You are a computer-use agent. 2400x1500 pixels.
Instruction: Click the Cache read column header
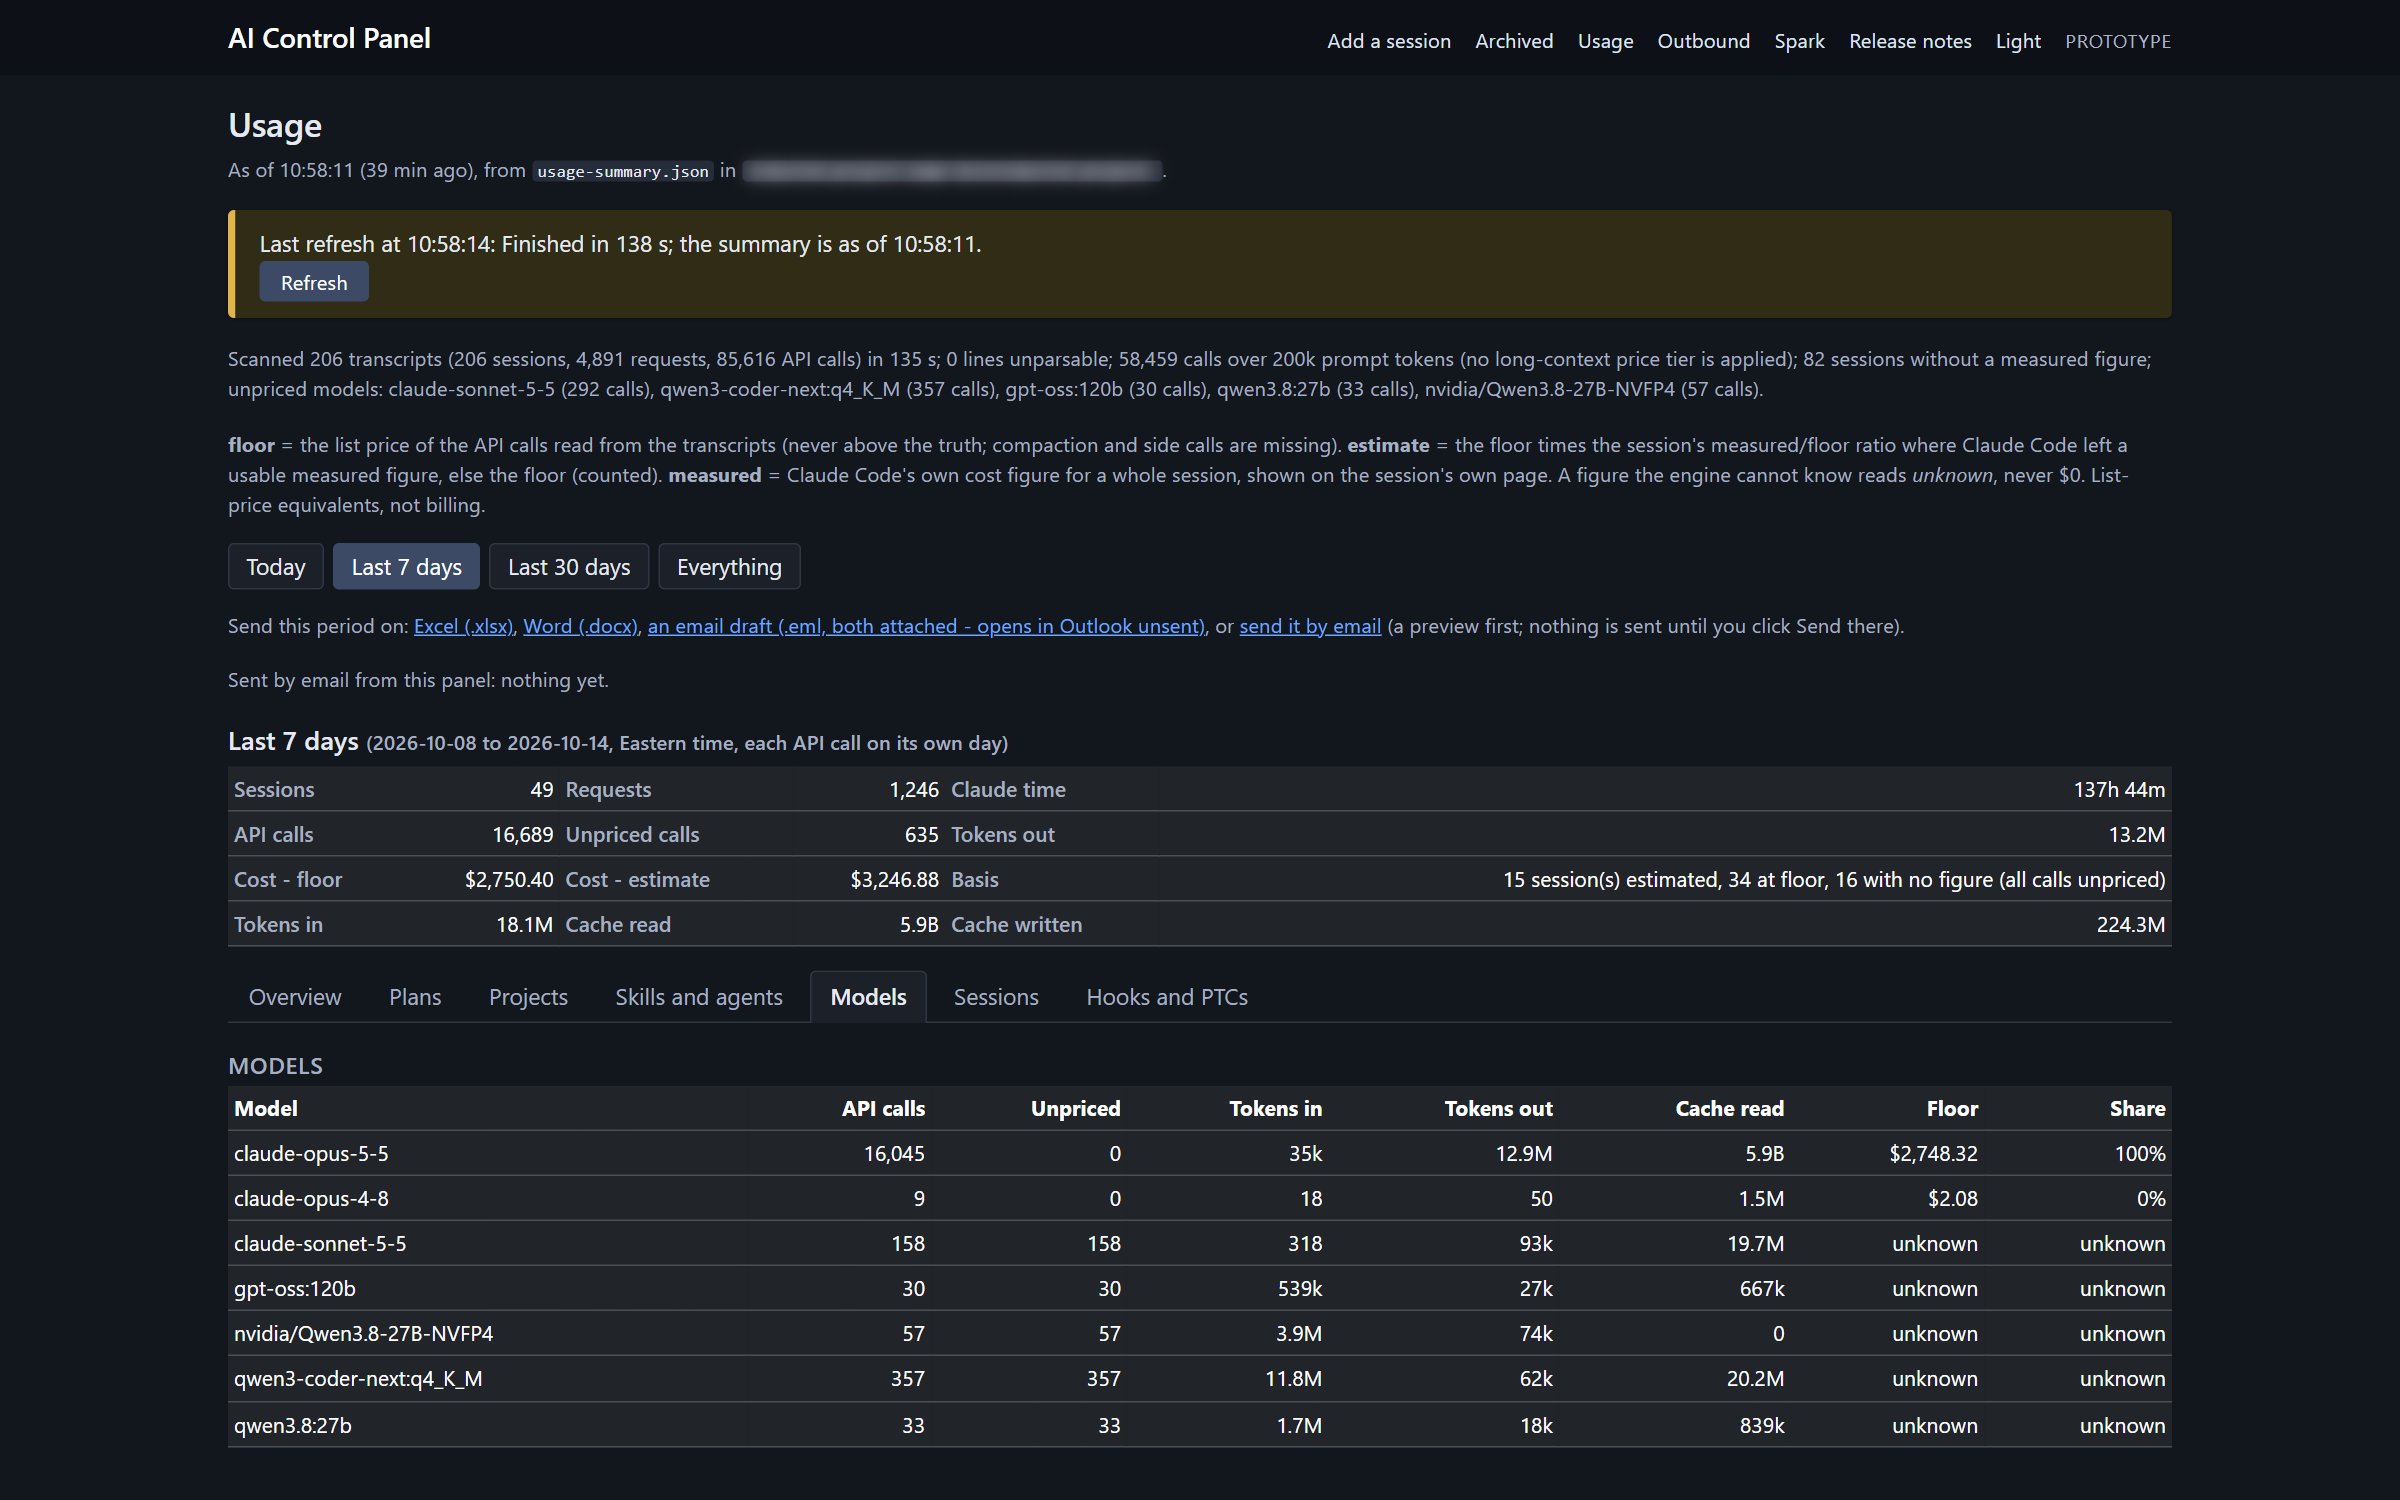tap(1729, 1108)
